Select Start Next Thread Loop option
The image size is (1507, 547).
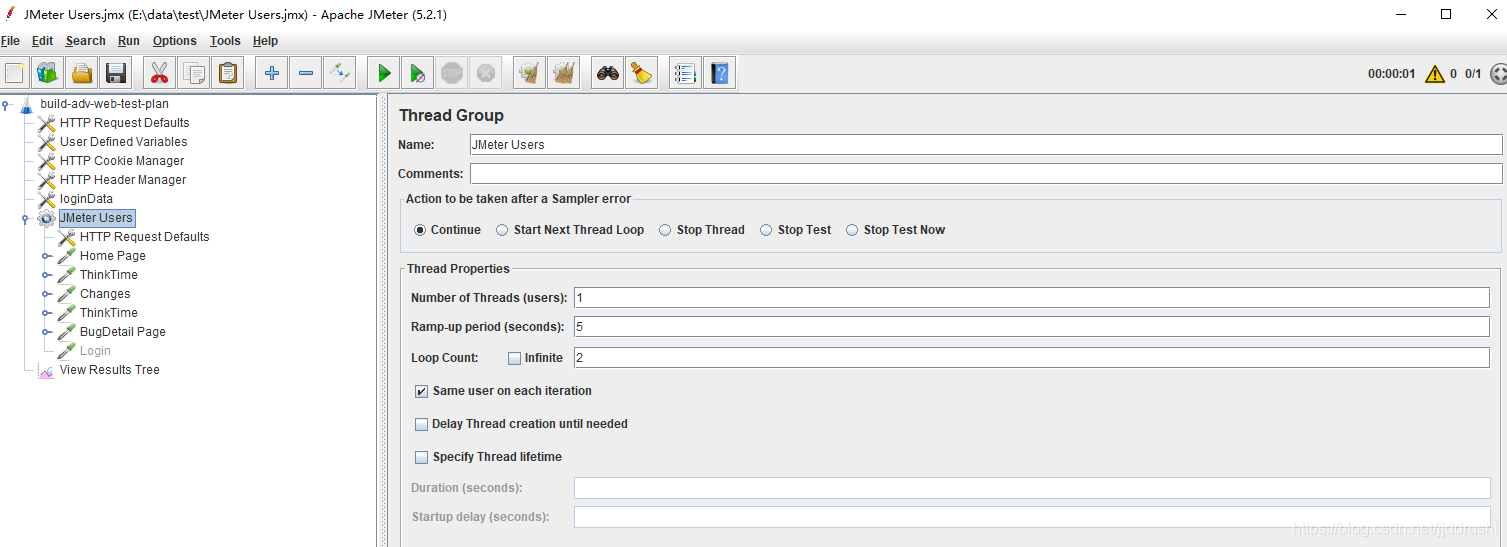pyautogui.click(x=502, y=230)
